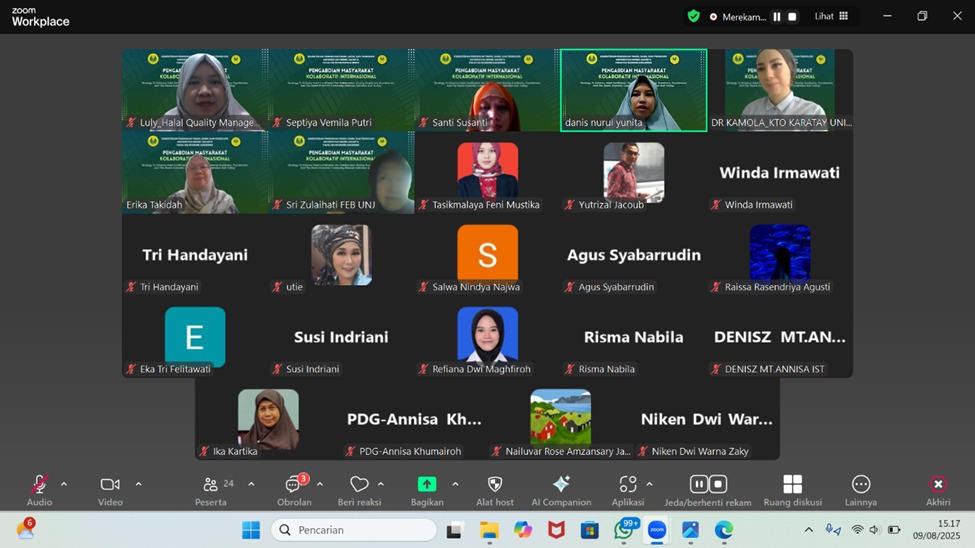Viewport: 975px width, 548px height.
Task: Click the green encryption shield icon
Action: (x=693, y=16)
